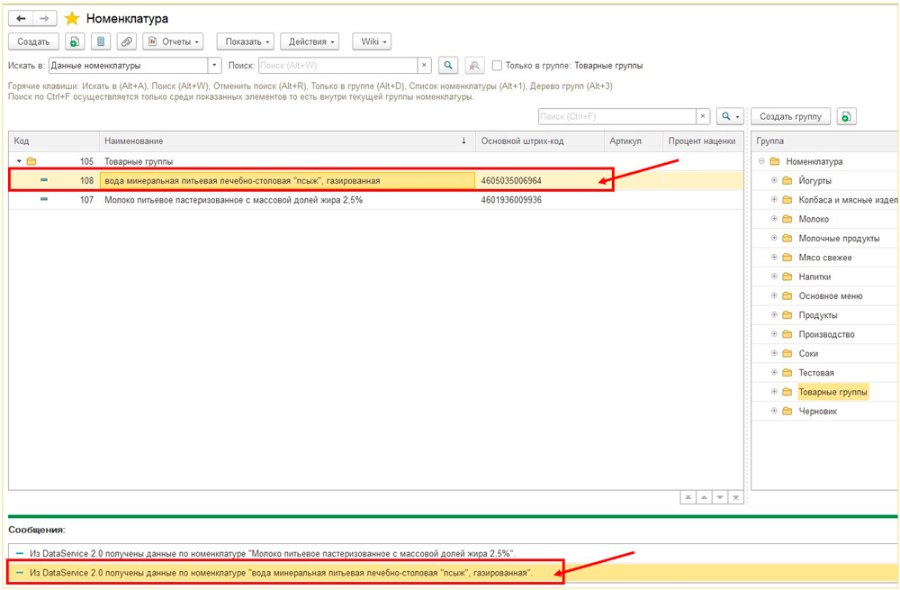
Task: Go back with the left arrow button
Action: 21,19
